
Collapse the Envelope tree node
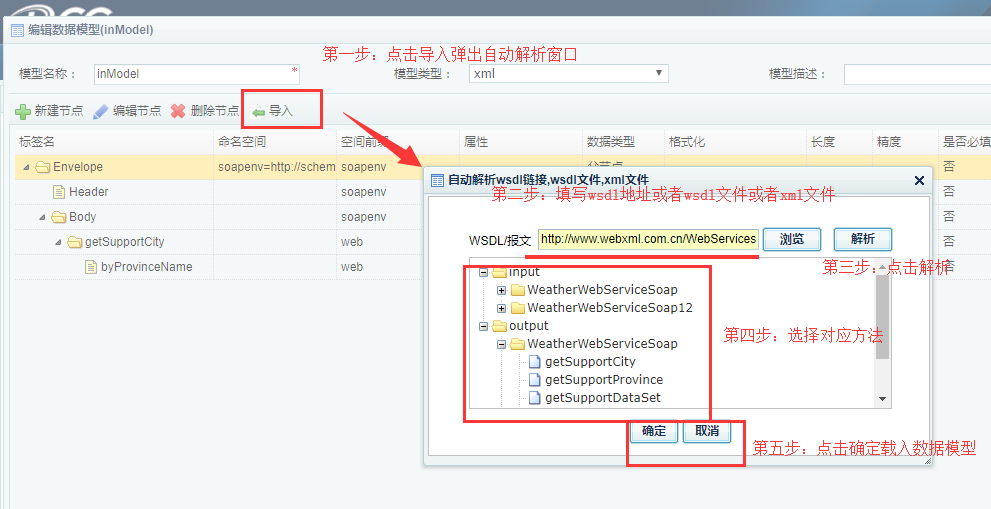point(26,168)
